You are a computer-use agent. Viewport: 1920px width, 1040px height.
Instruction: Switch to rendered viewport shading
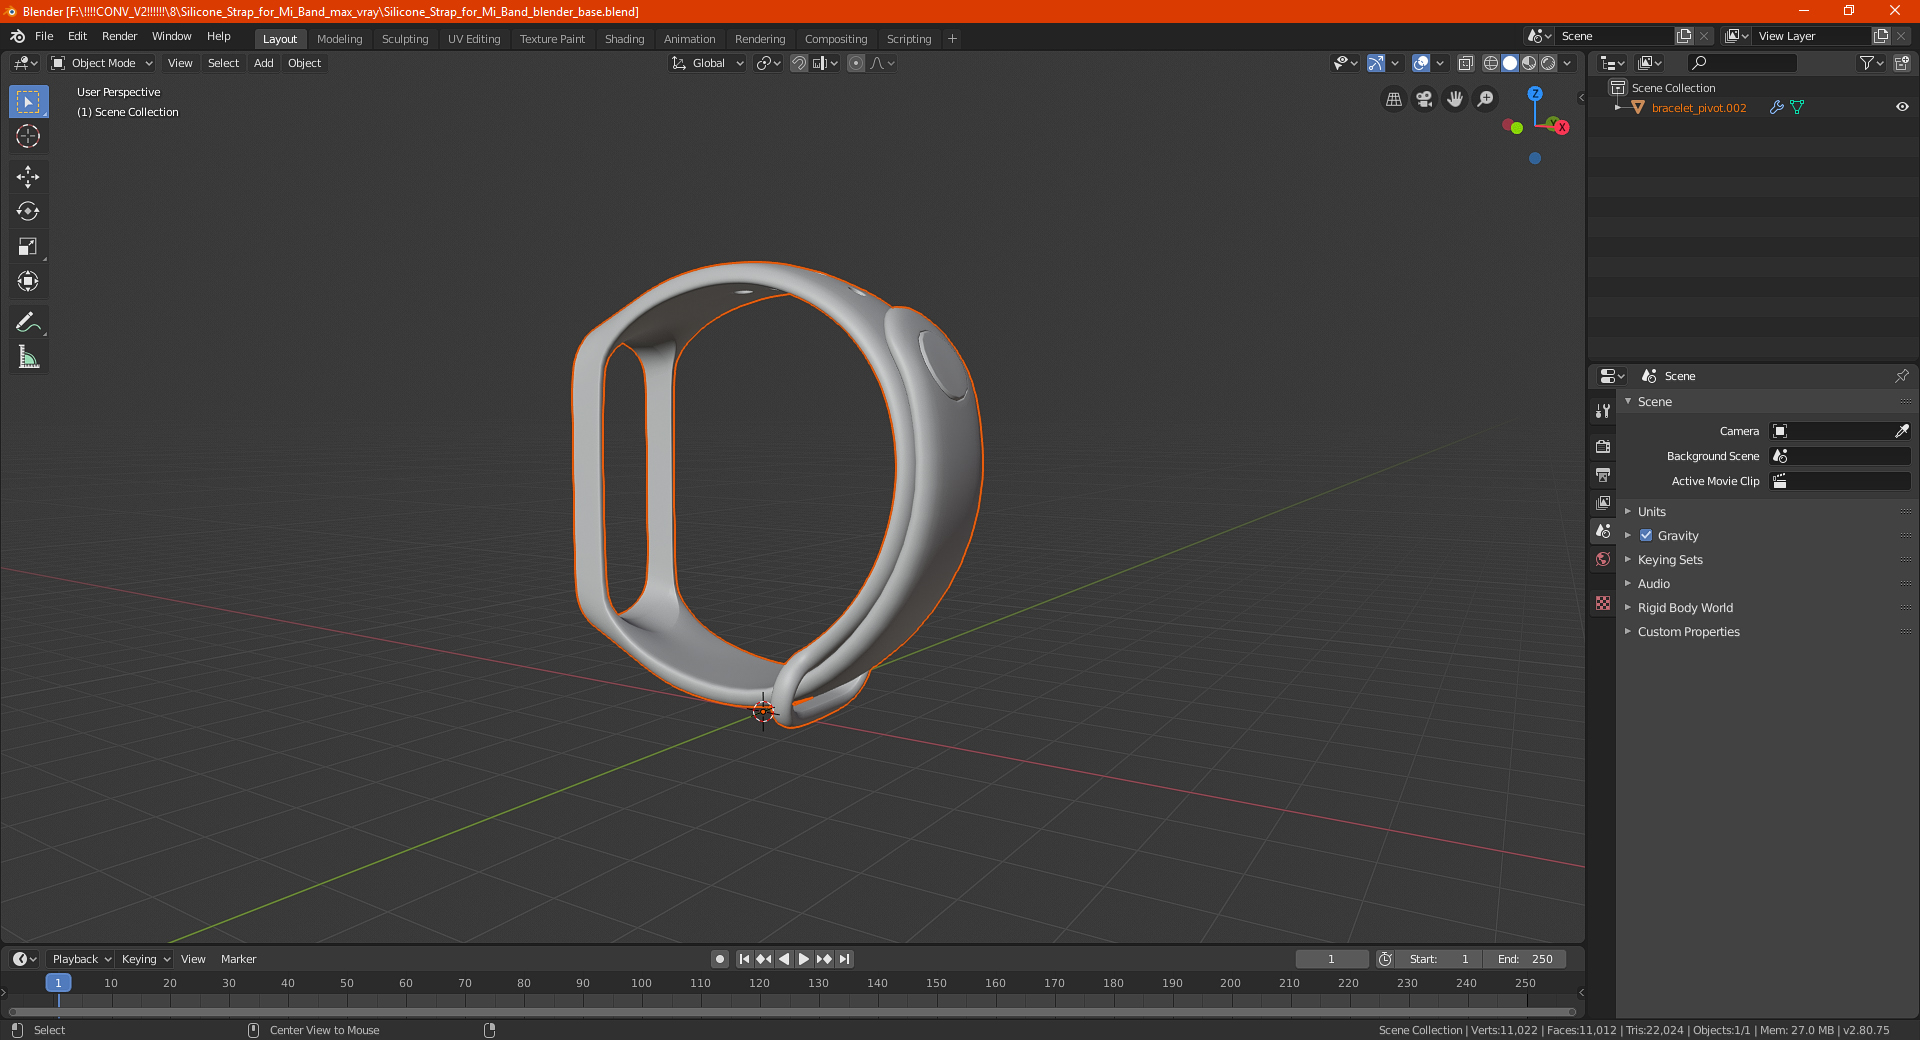1548,63
